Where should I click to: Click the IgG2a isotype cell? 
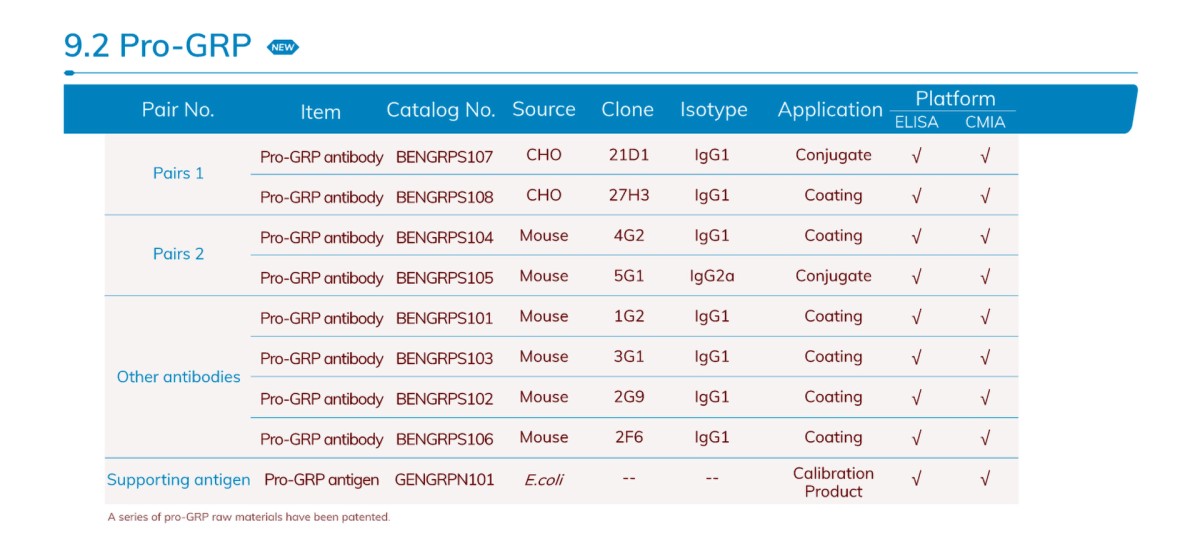[712, 277]
